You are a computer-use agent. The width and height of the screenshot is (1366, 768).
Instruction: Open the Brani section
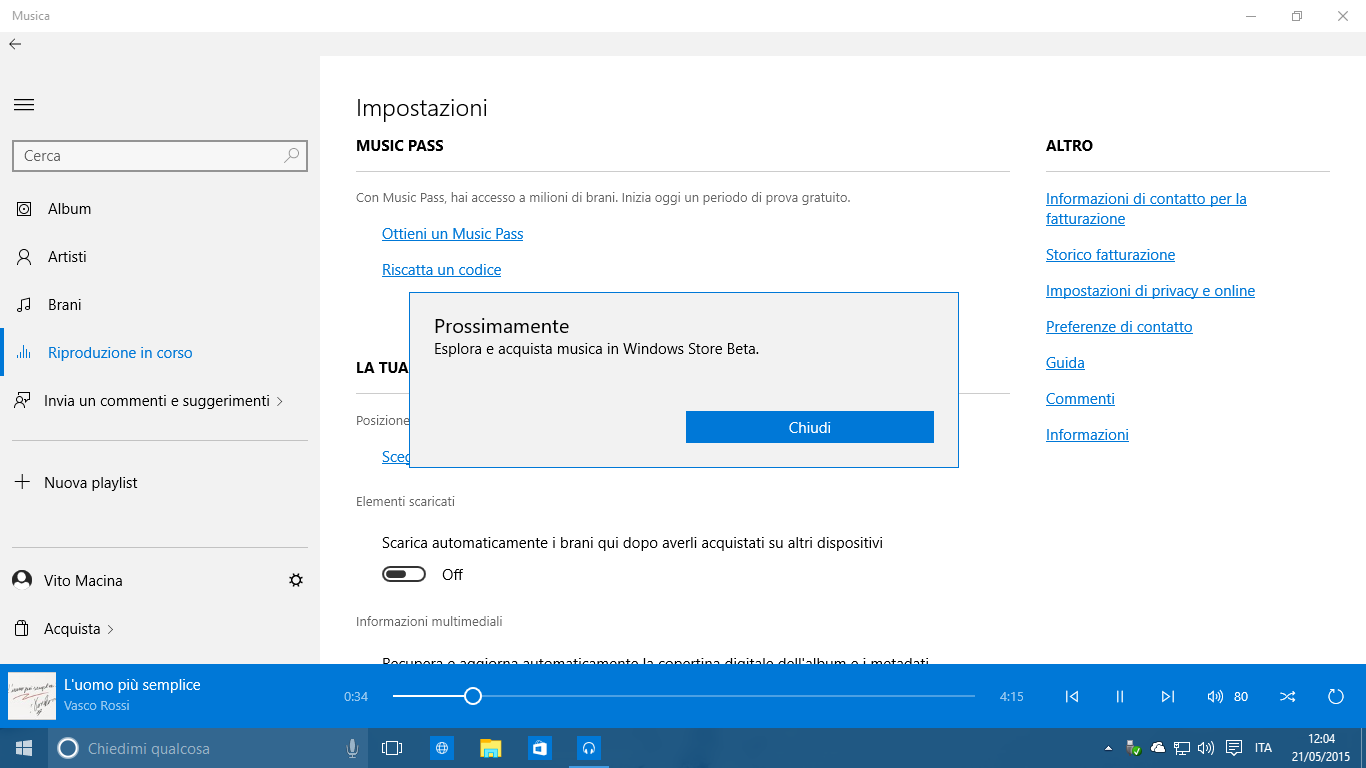[160, 305]
